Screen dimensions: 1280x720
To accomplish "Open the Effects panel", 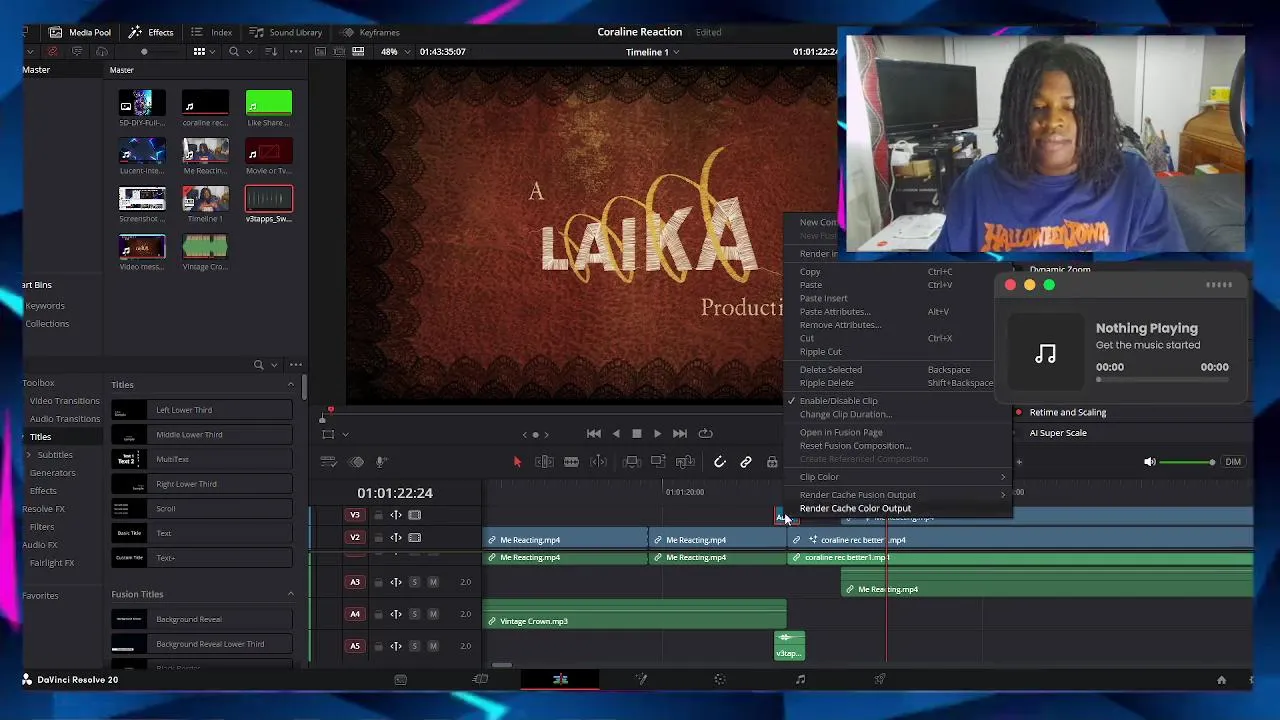I will point(151,32).
